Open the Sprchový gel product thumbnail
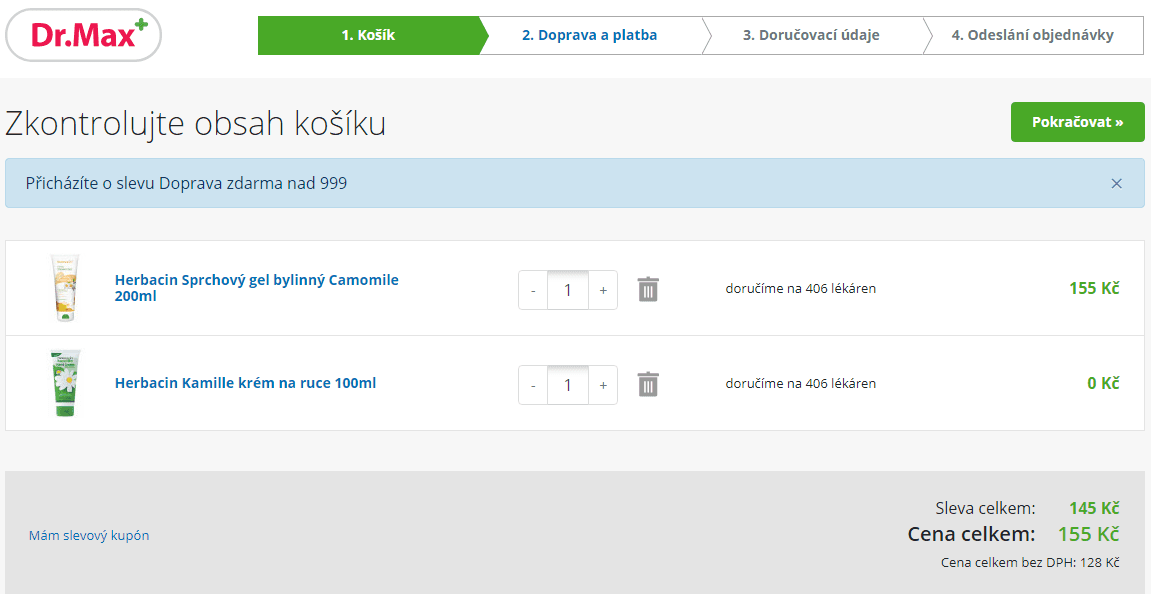The image size is (1151, 594). tap(65, 288)
